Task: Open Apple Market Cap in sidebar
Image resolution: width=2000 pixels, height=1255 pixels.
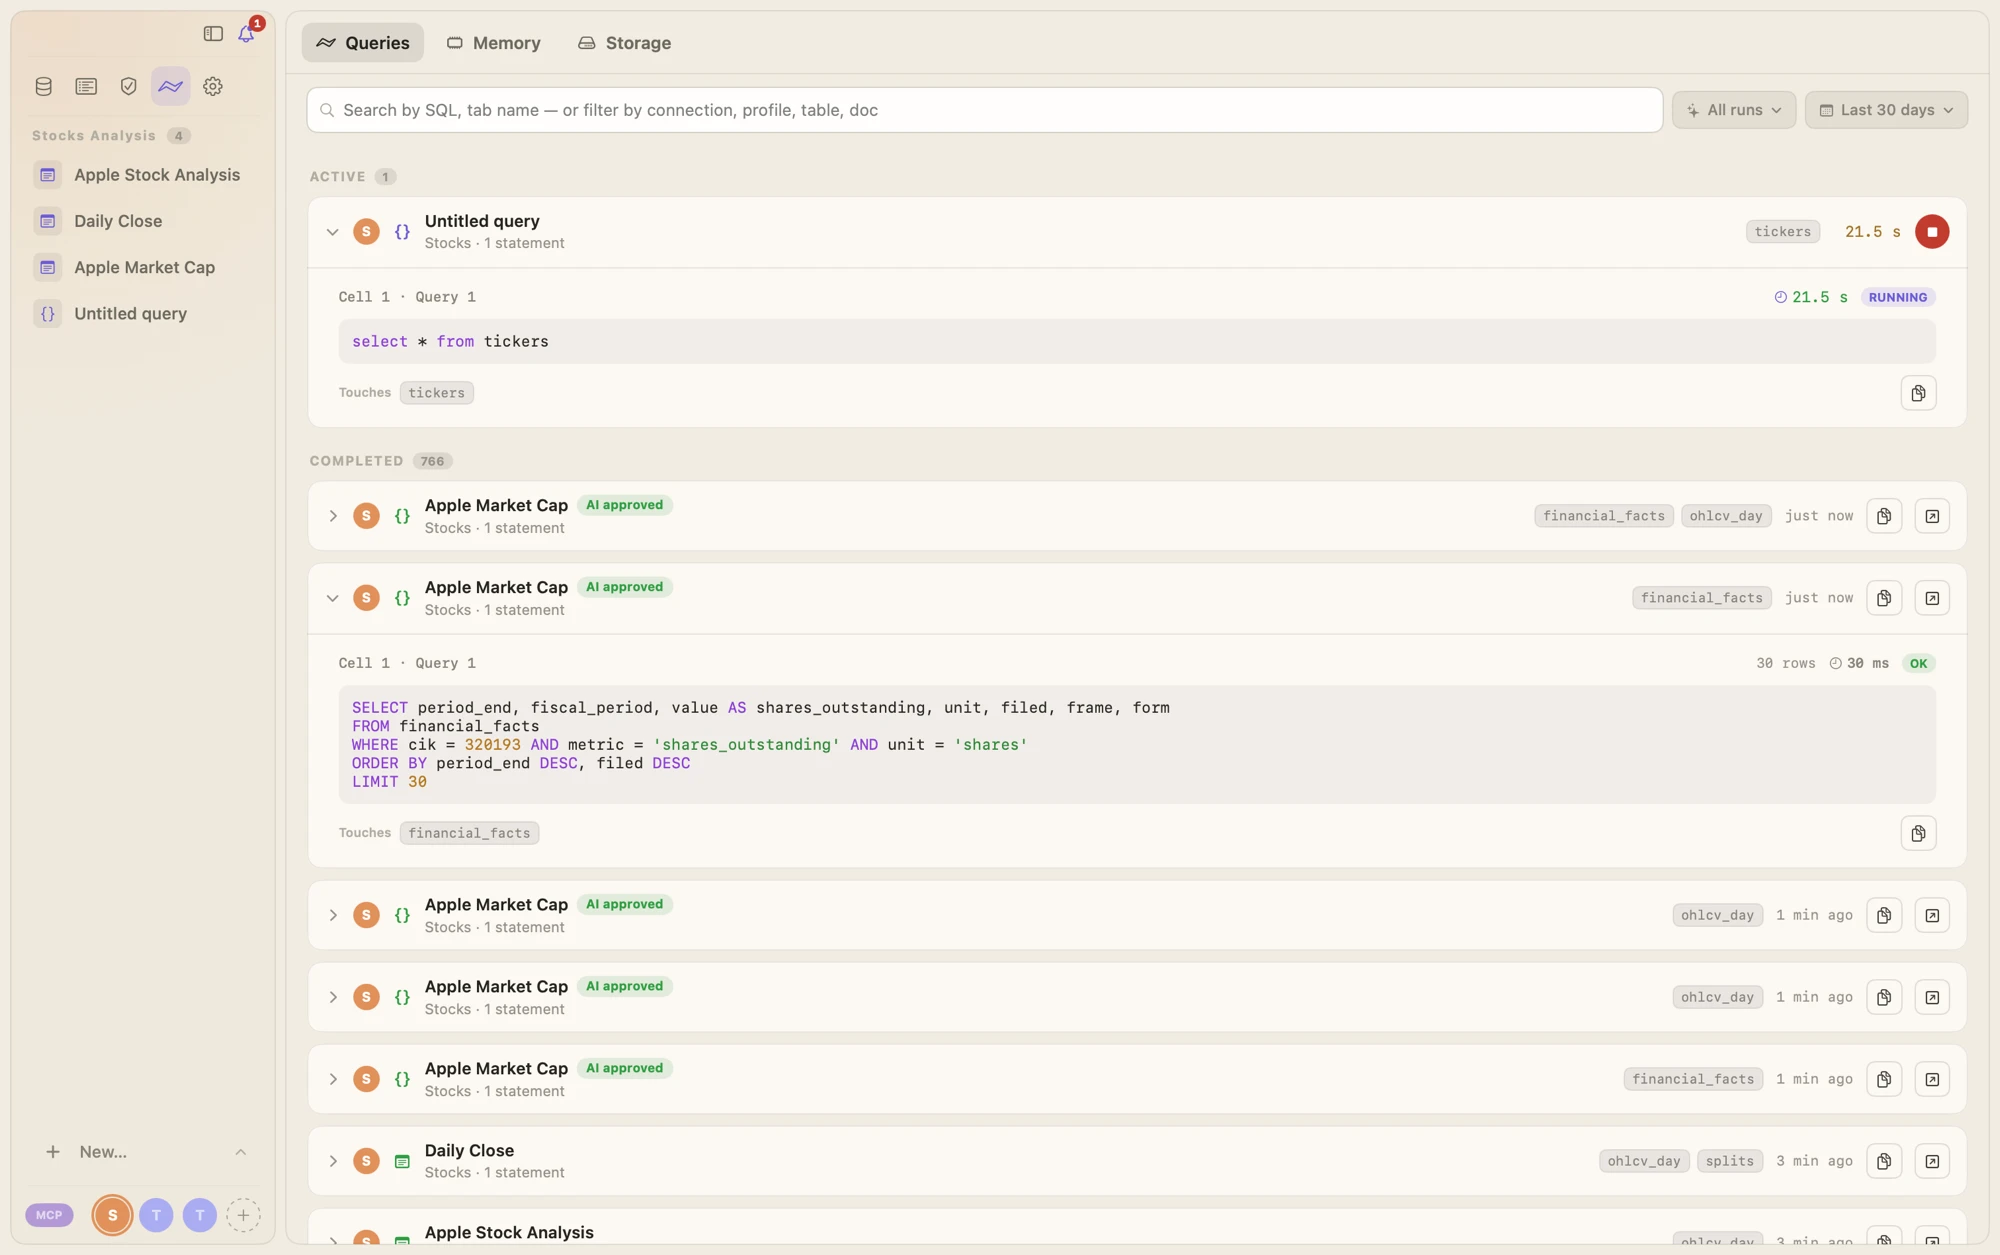Action: click(x=143, y=267)
